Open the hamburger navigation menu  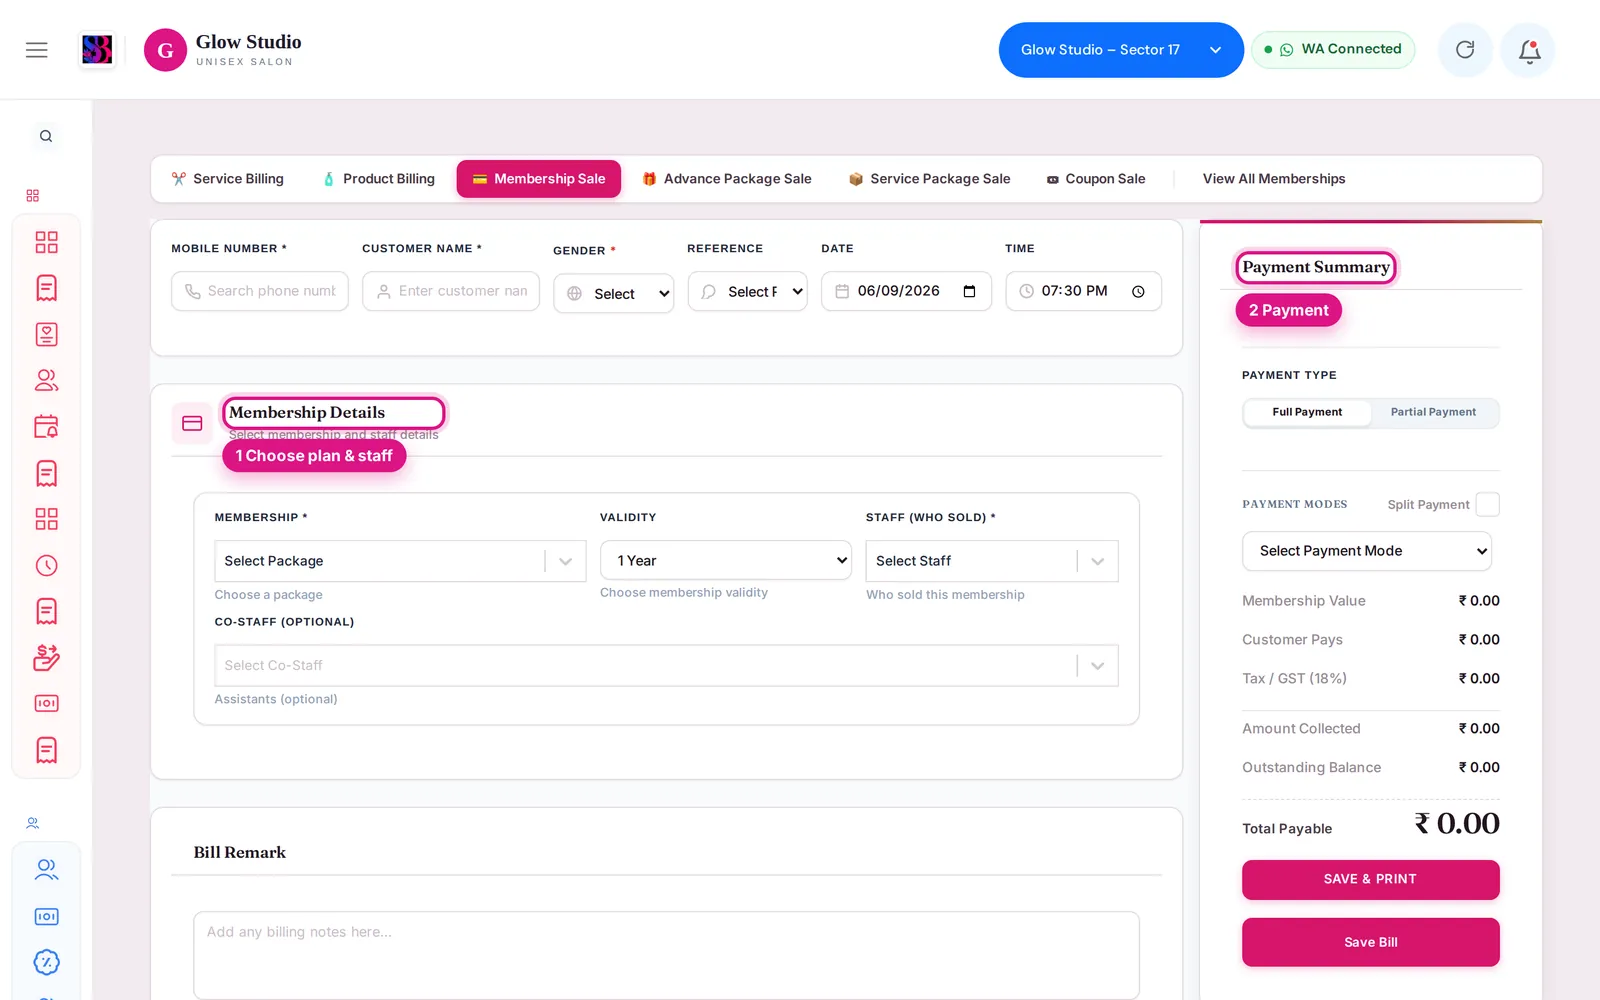click(x=37, y=50)
